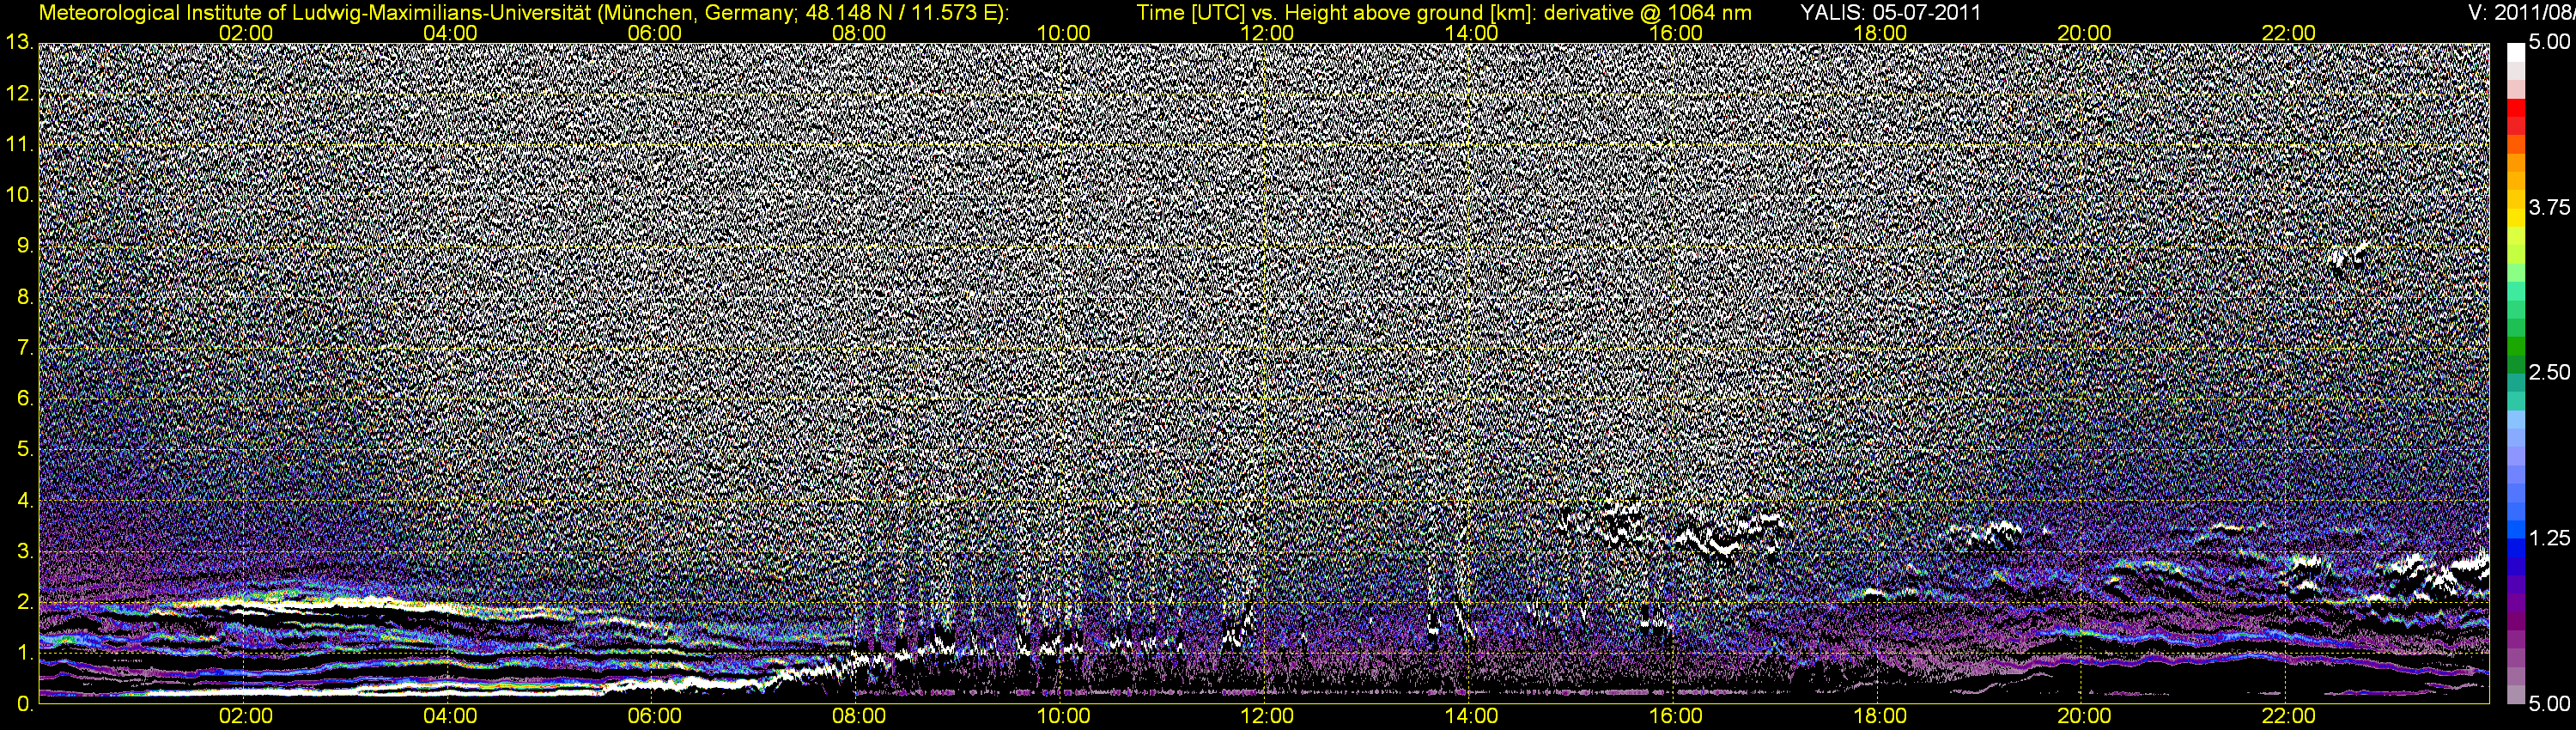Pick the 5 km height axis label
Viewport: 2576px width, 730px height.
(25, 450)
